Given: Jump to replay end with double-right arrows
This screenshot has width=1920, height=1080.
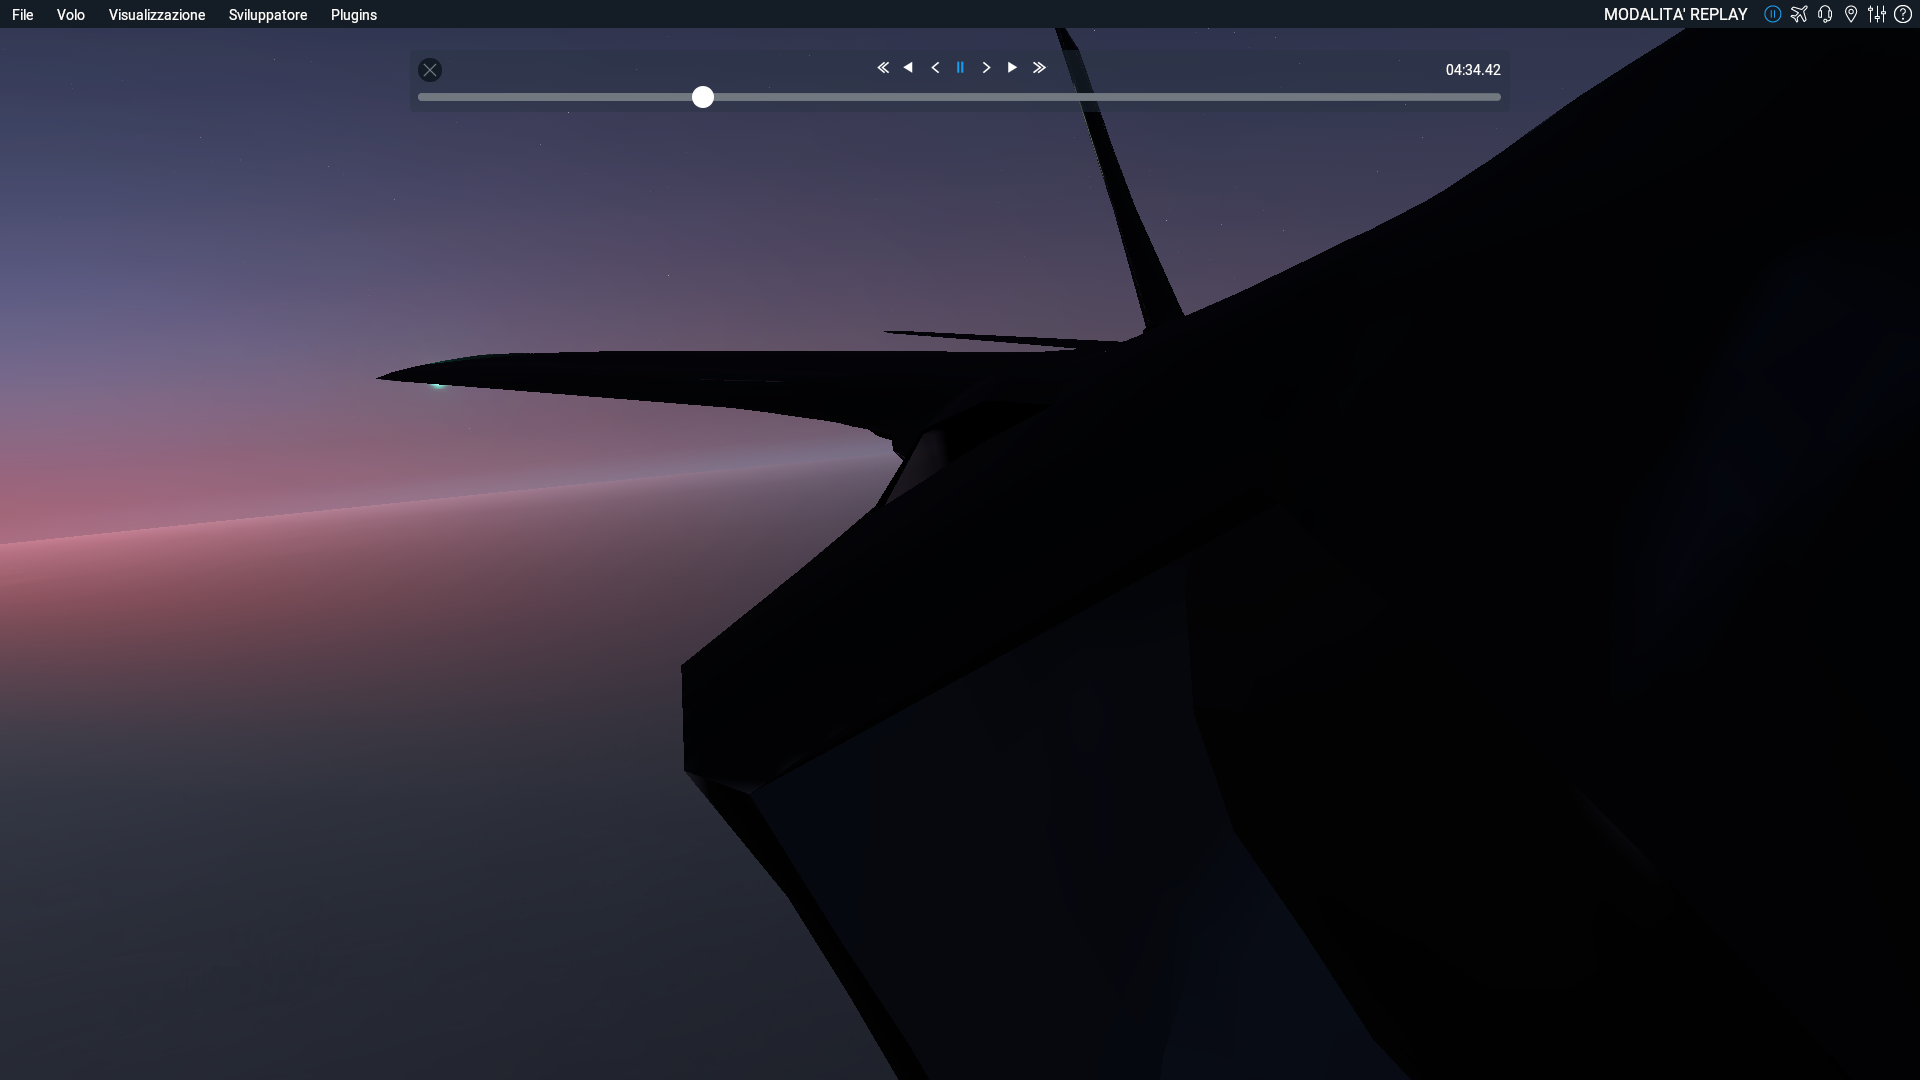Looking at the screenshot, I should pyautogui.click(x=1039, y=68).
